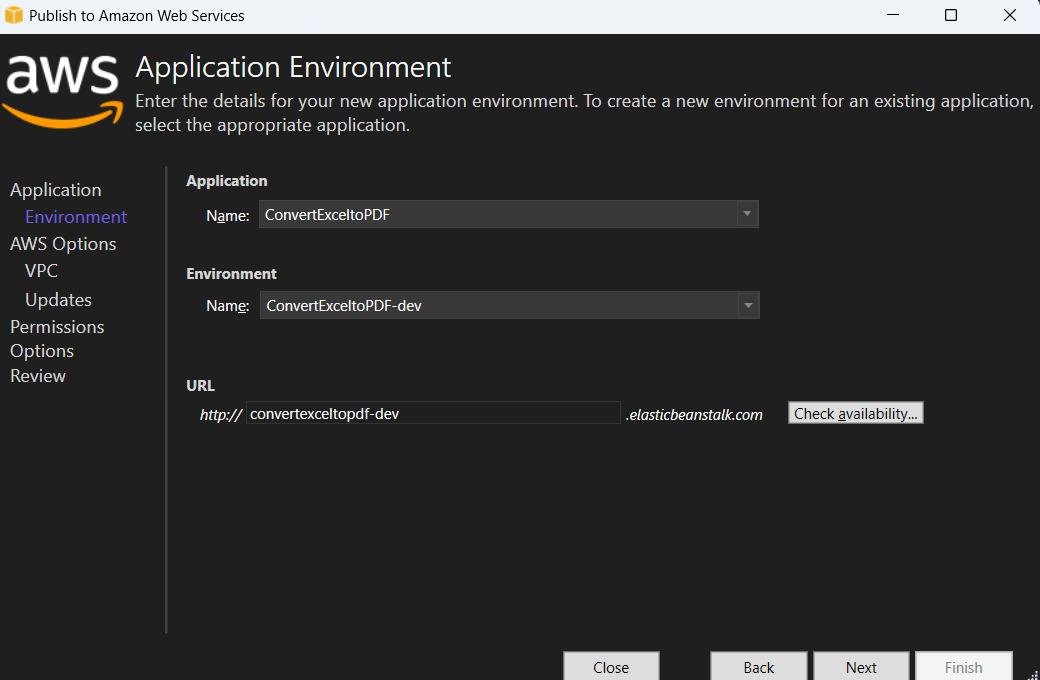Click the Environment section heading in the form
The height and width of the screenshot is (680, 1040).
point(231,273)
